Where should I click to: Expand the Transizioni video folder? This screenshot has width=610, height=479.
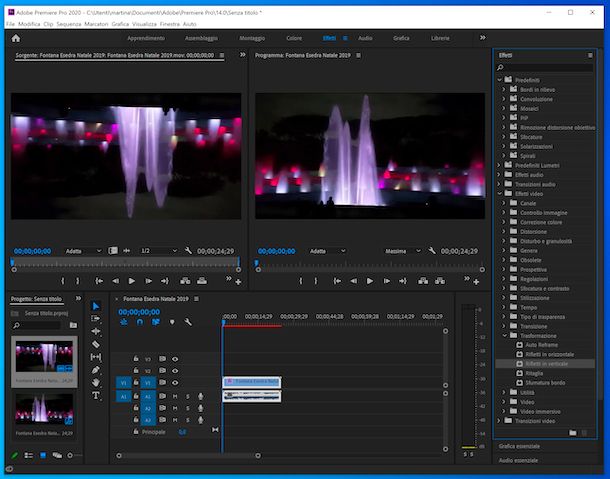click(500, 421)
